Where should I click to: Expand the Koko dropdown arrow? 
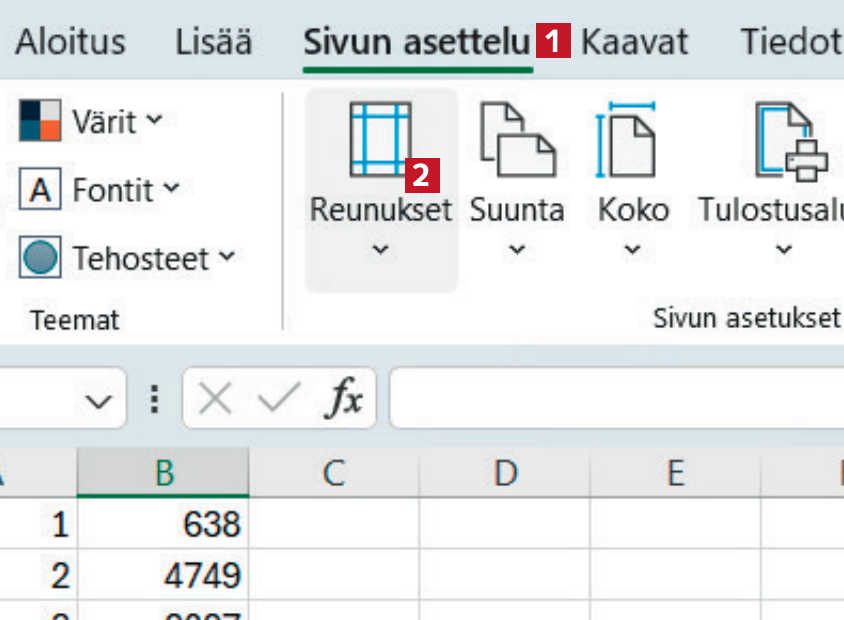[x=632, y=250]
